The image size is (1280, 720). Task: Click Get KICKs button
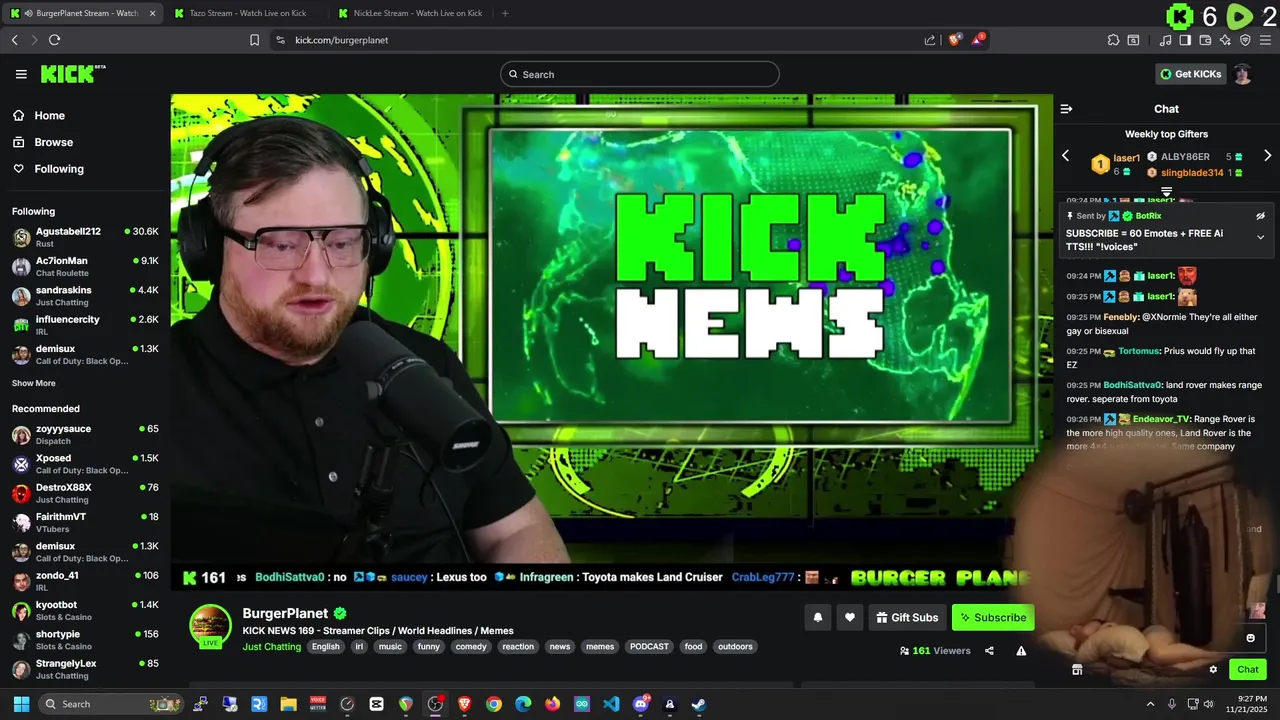pos(1189,74)
